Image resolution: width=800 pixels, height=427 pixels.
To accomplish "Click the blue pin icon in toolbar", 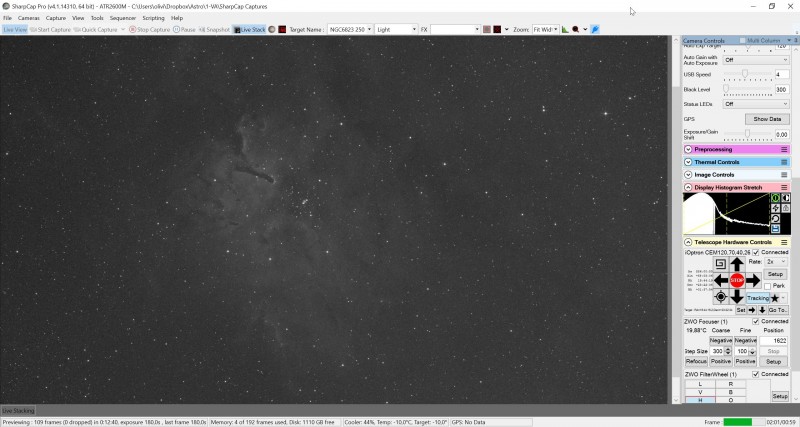I will click(x=595, y=30).
